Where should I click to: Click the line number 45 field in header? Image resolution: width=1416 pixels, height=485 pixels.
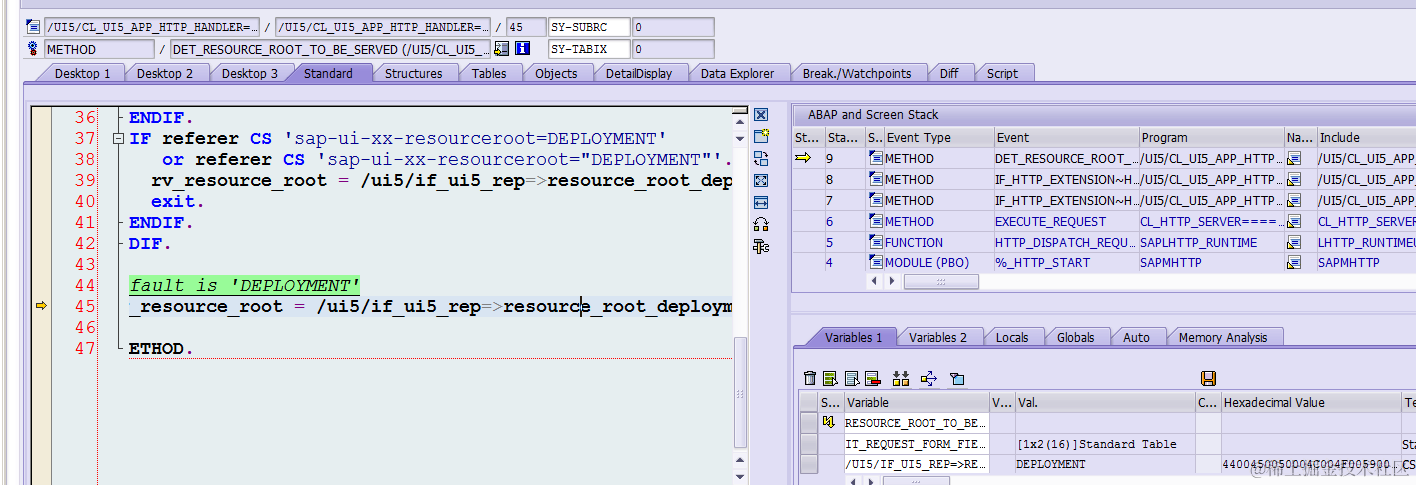pos(526,27)
